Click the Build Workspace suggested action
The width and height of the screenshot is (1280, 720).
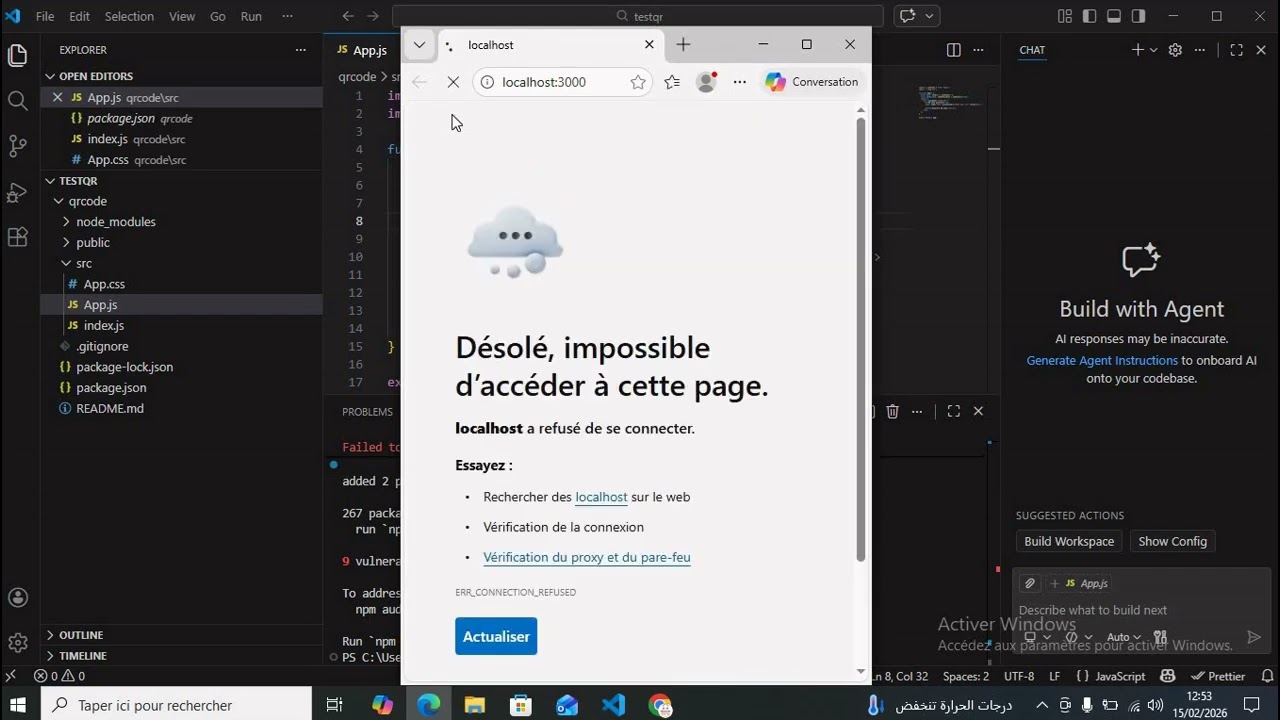[x=1069, y=541]
